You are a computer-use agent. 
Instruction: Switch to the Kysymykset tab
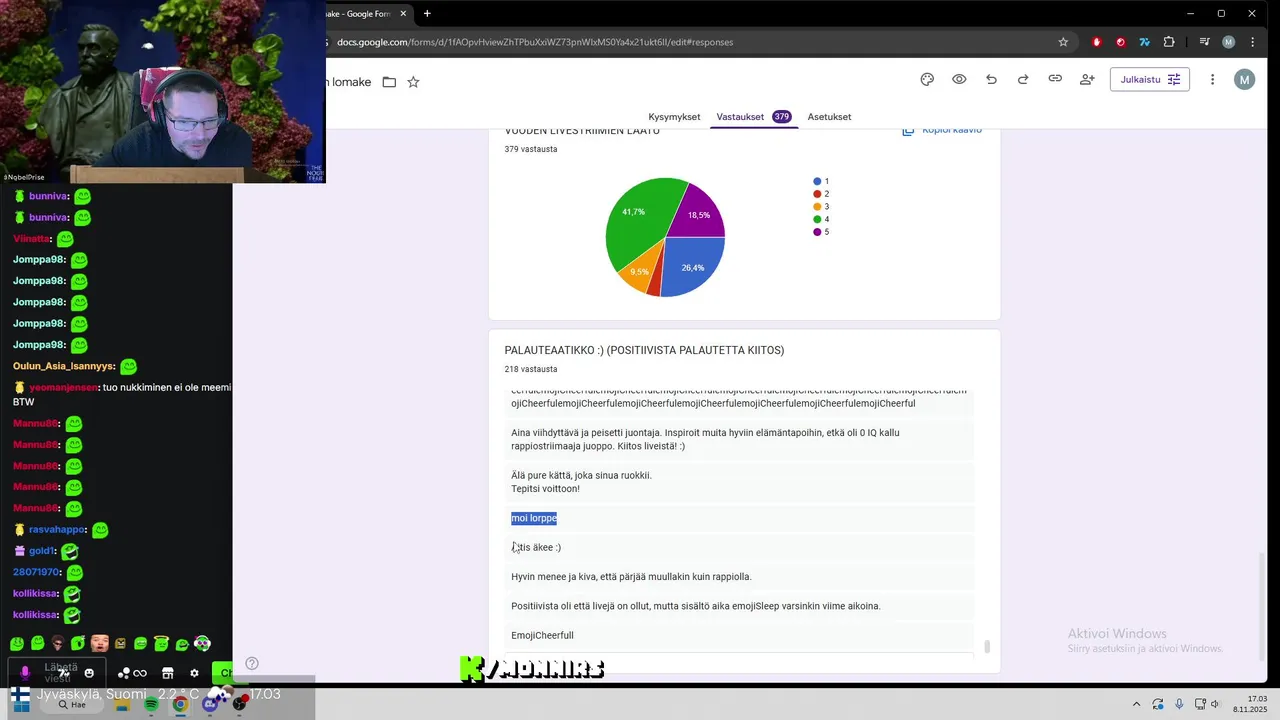pos(674,117)
